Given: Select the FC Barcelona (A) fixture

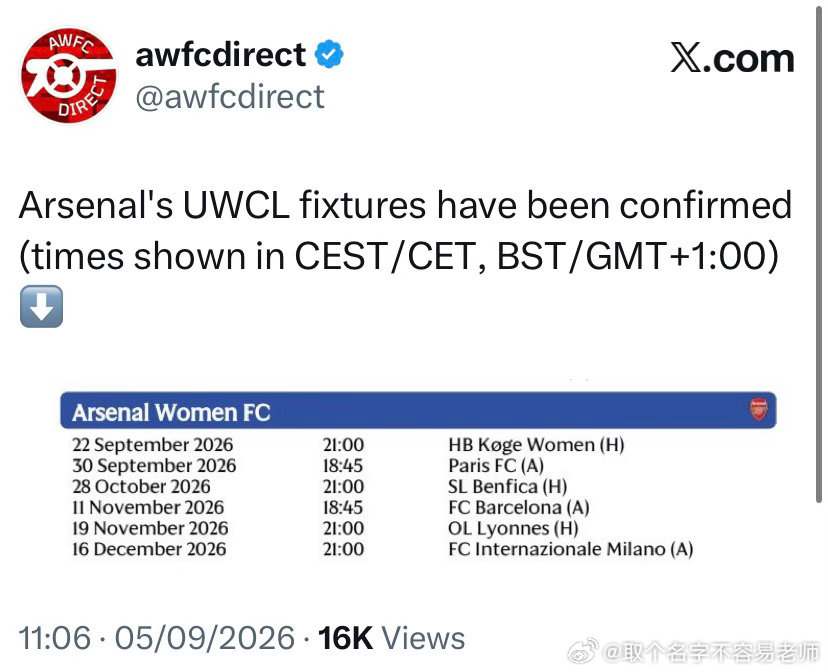Looking at the screenshot, I should [519, 507].
